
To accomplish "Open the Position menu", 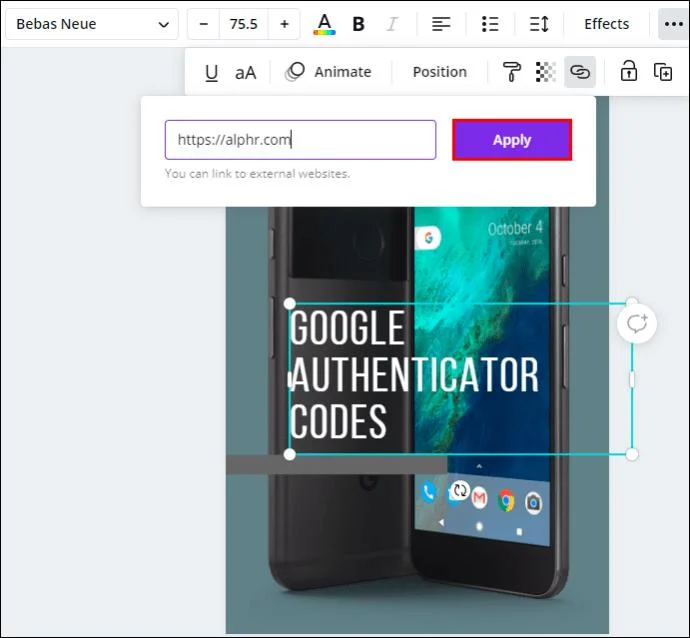I will click(x=440, y=72).
